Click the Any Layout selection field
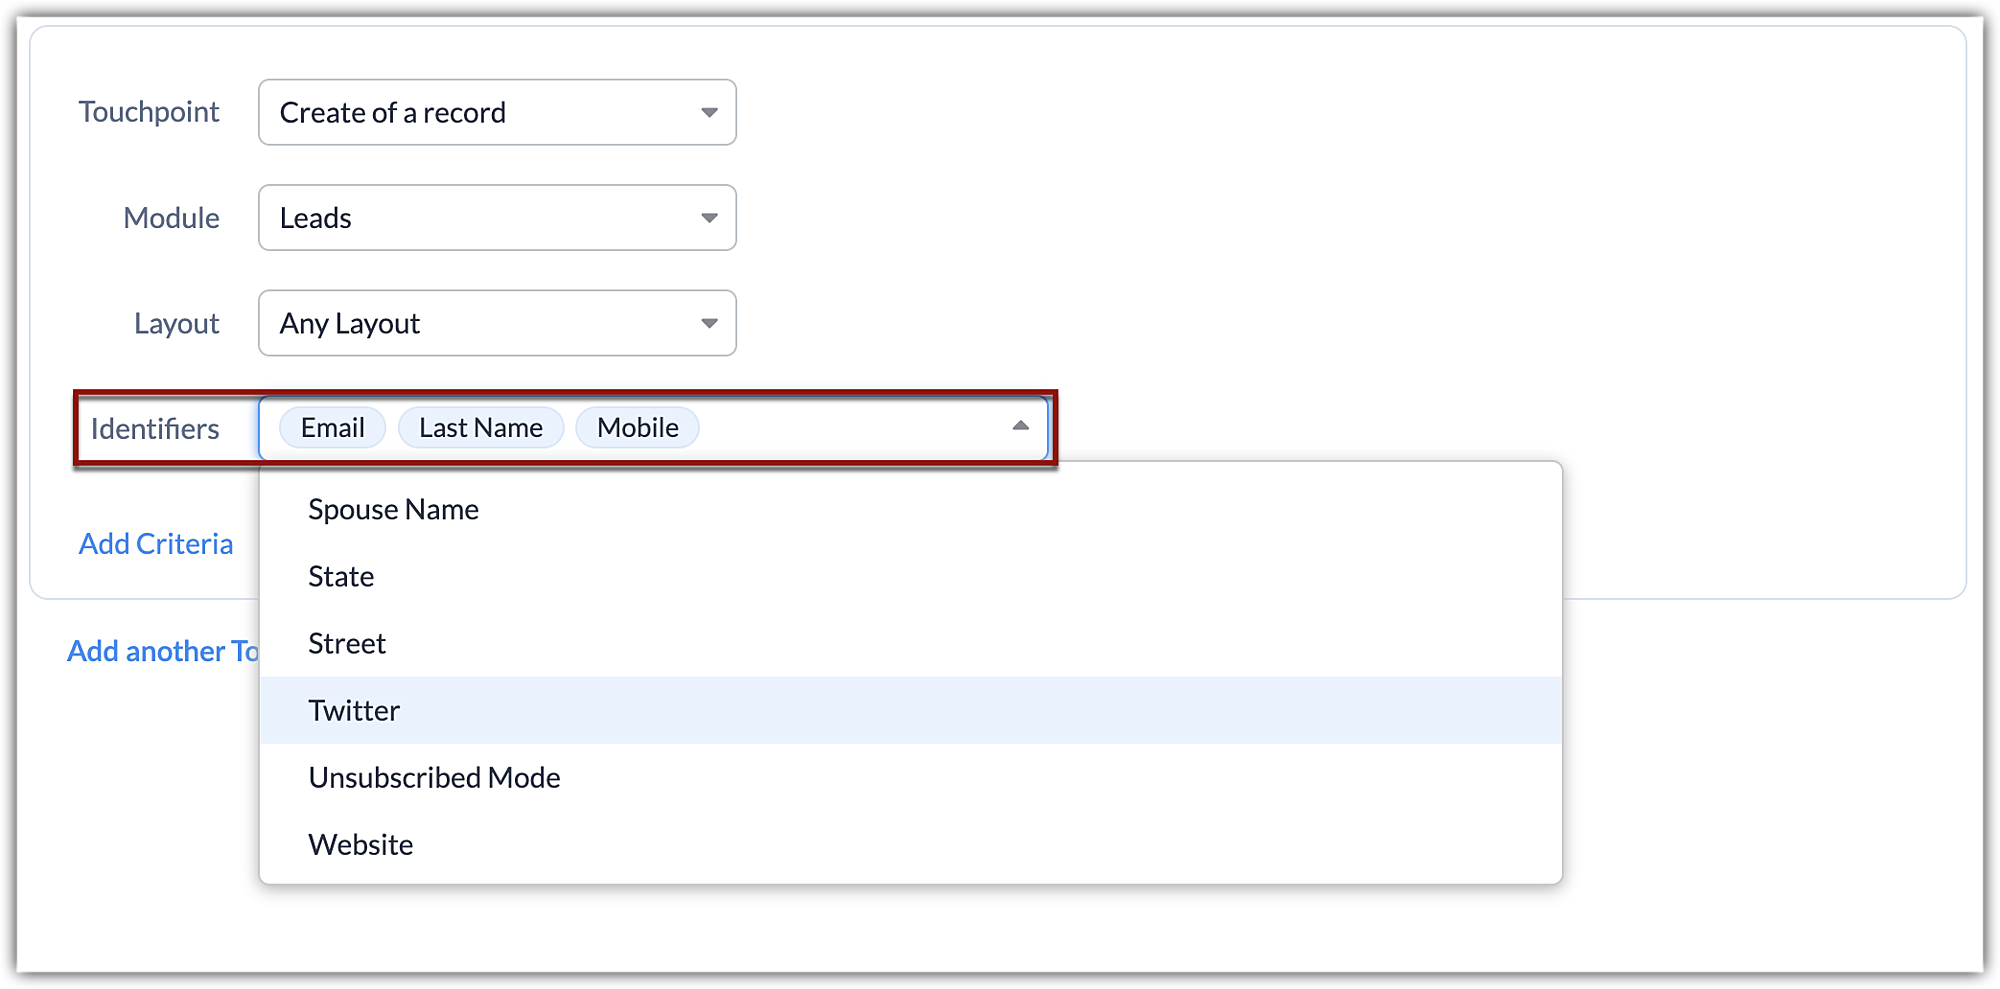Image resolution: width=2000 pixels, height=989 pixels. click(x=497, y=324)
